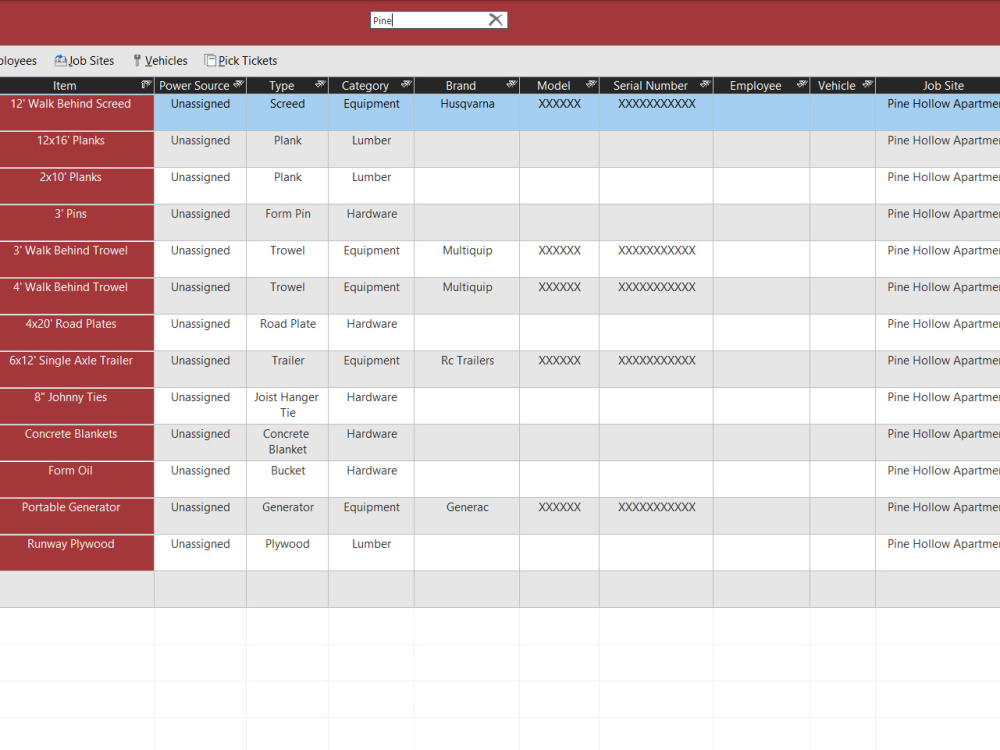This screenshot has height=750, width=1000.
Task: Click the empty new record row Item cell
Action: tap(77, 589)
